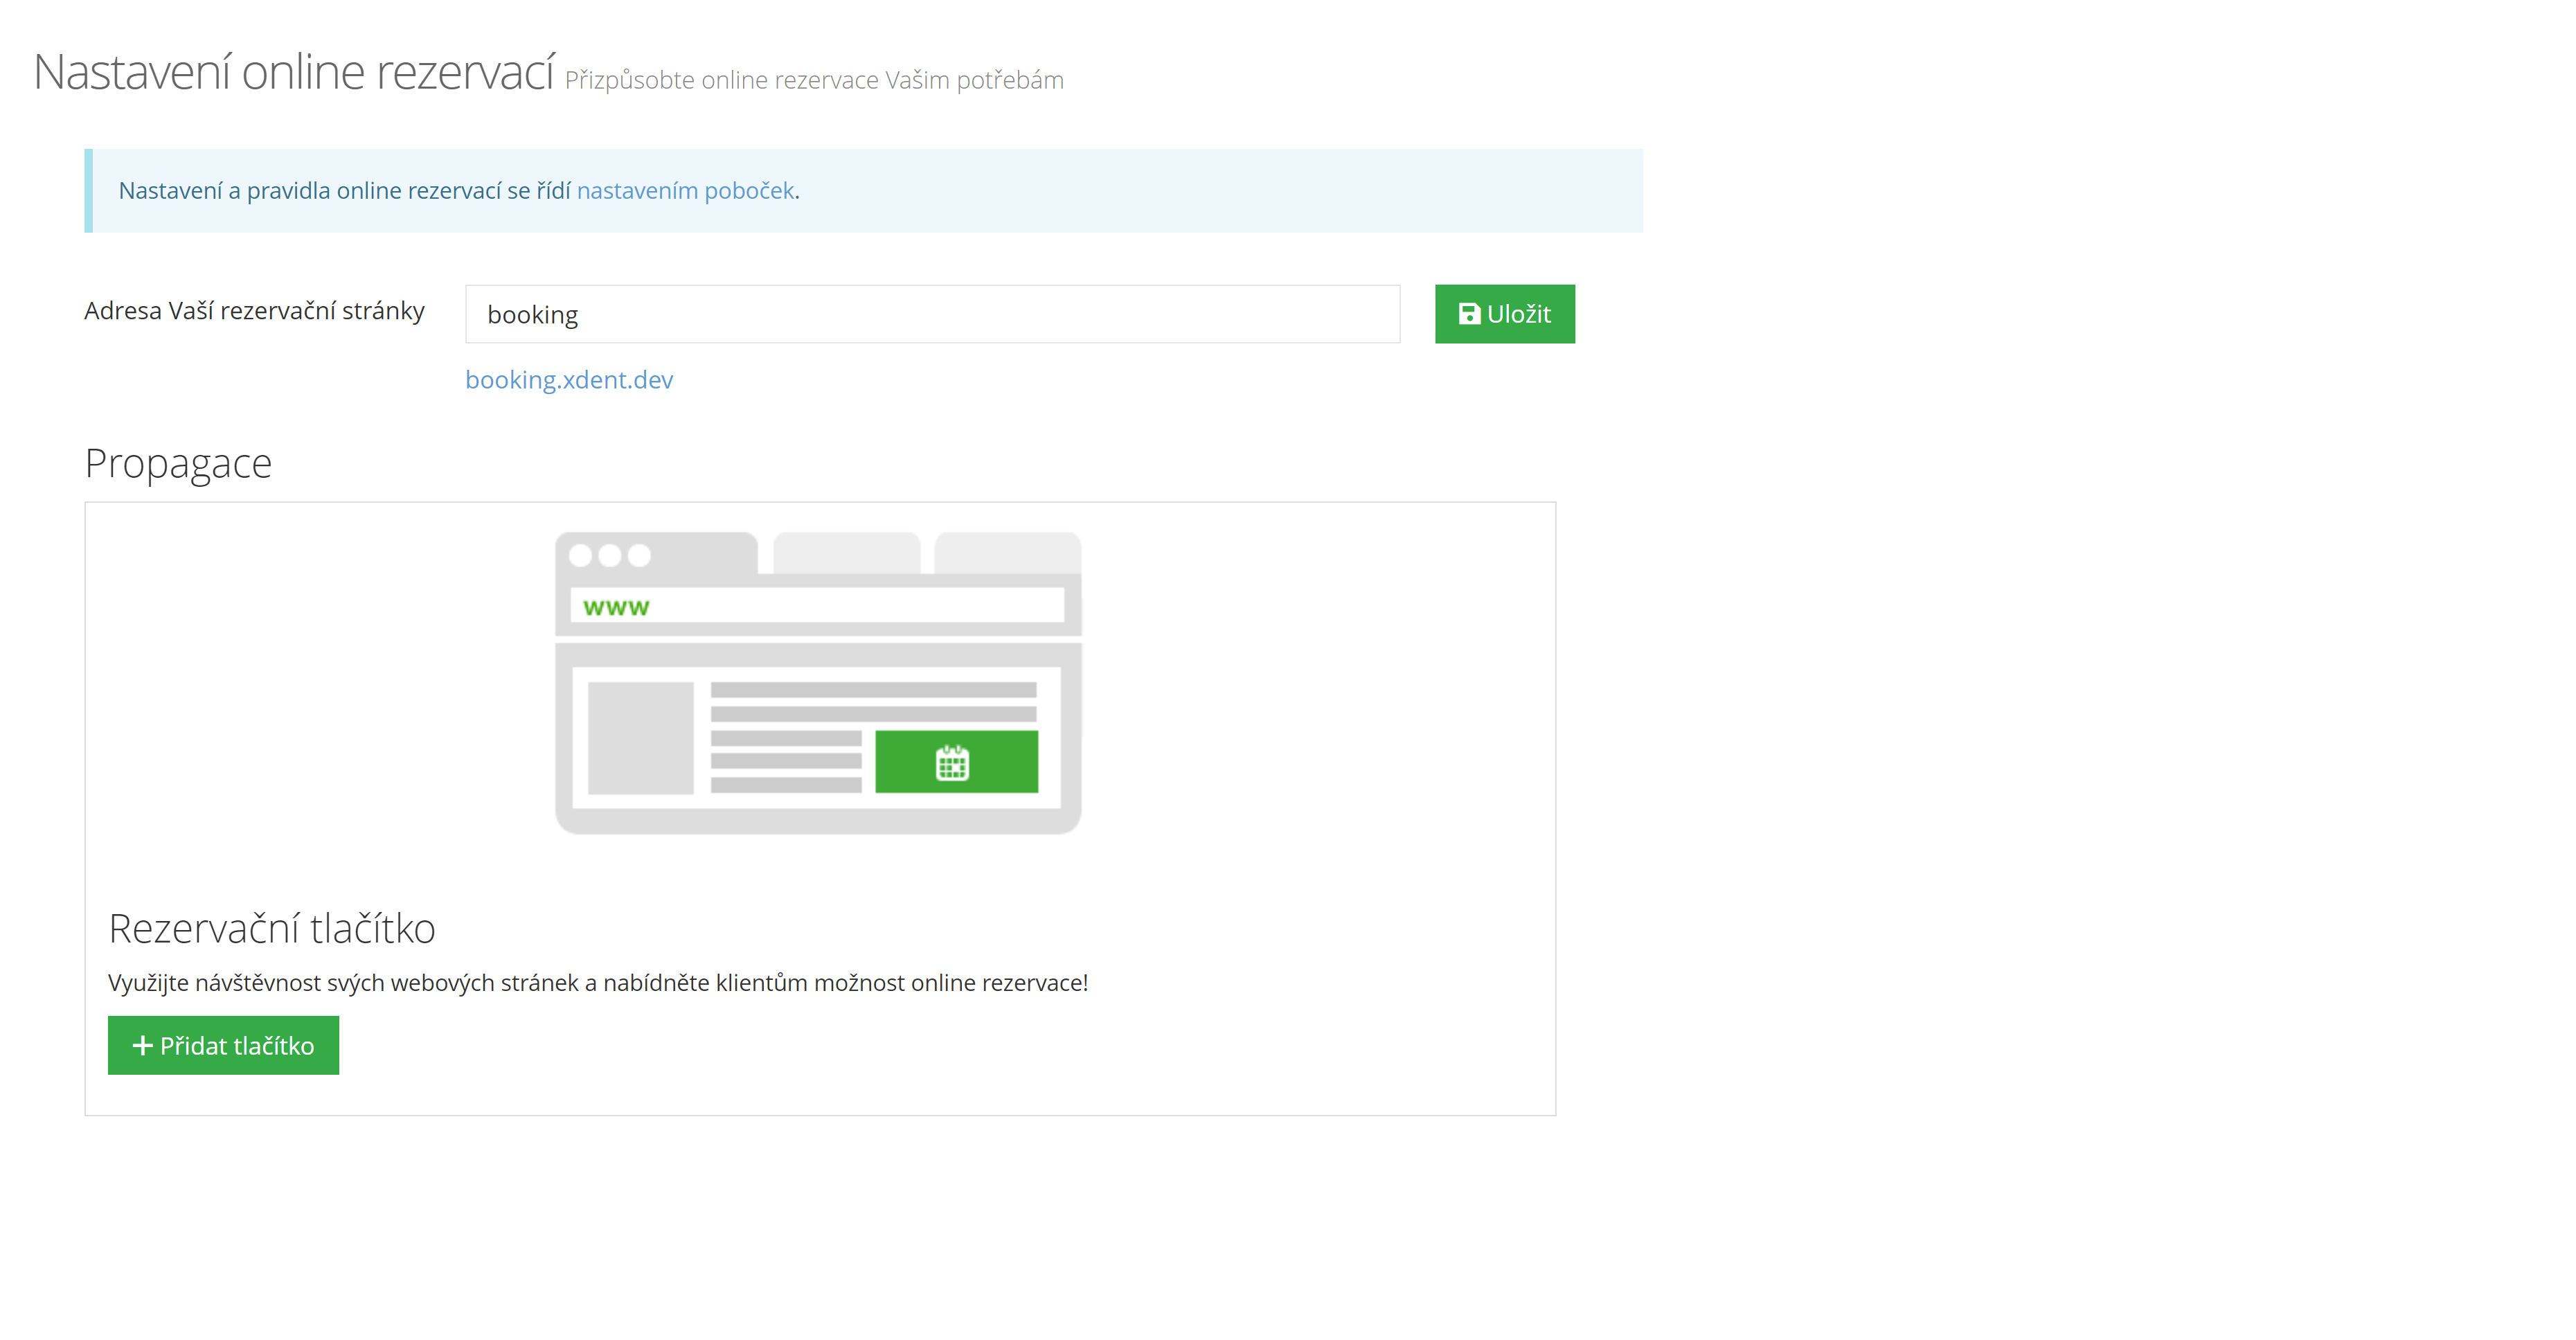
Task: Click the calendar icon in the illustration
Action: (x=952, y=763)
